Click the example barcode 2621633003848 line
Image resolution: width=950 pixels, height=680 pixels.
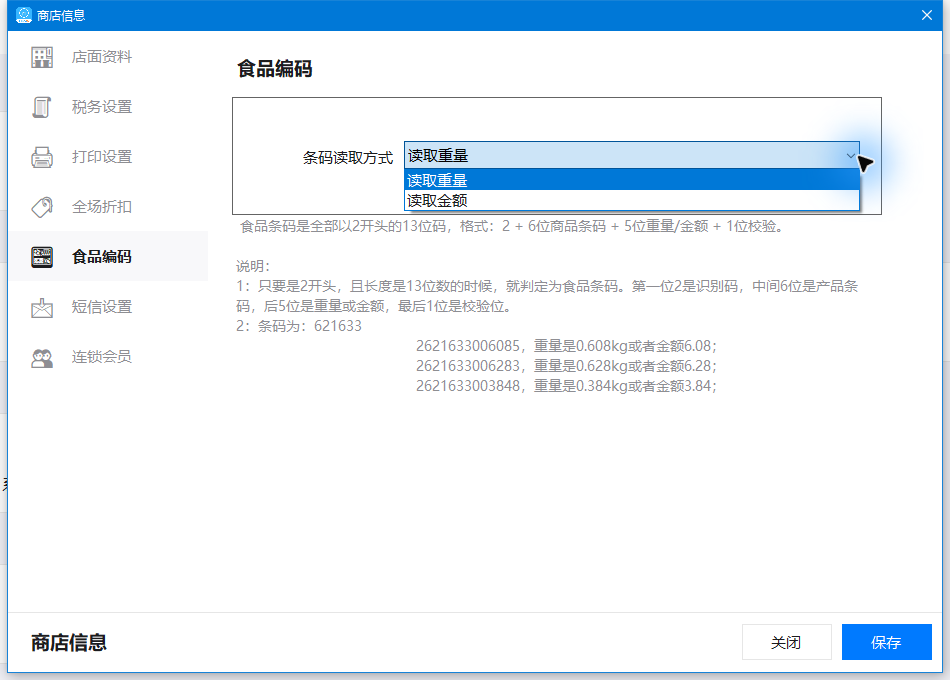tap(566, 386)
